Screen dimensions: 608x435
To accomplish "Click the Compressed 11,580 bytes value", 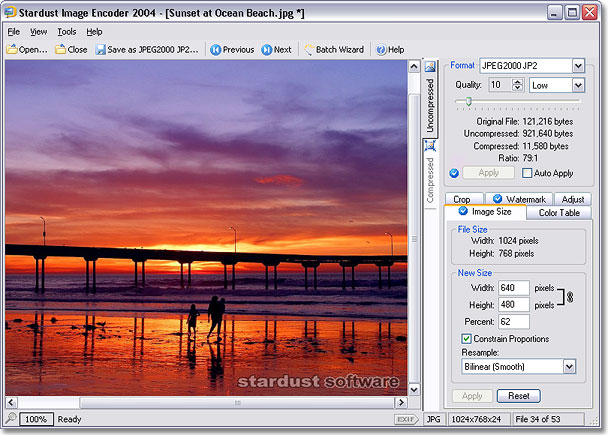I will click(x=545, y=146).
